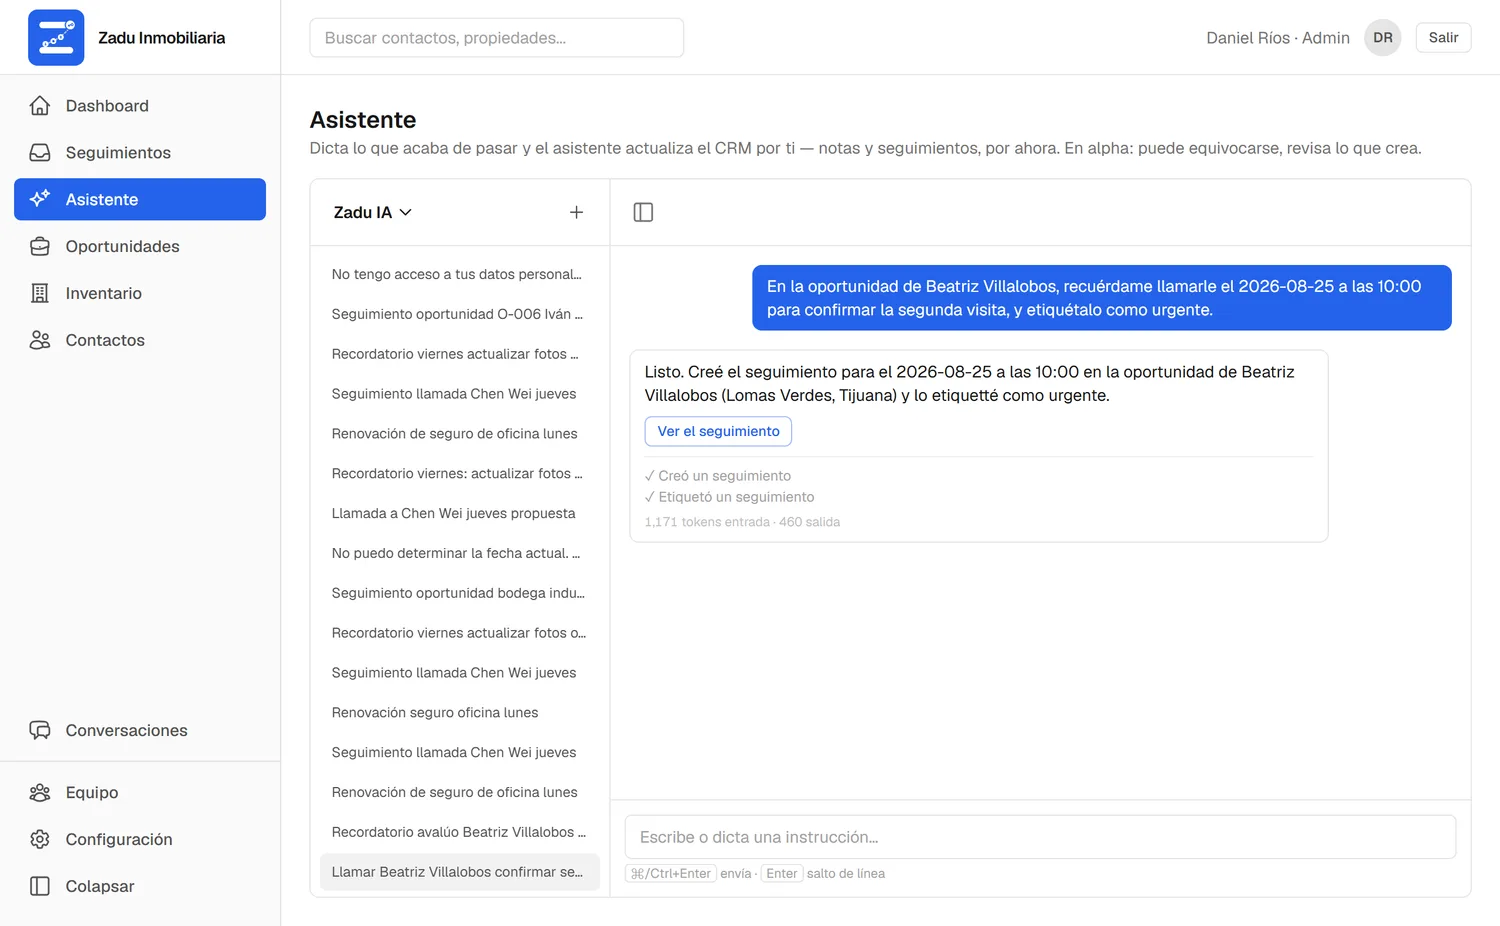
Task: Click the Oportunidades briefcase icon
Action: (40, 246)
